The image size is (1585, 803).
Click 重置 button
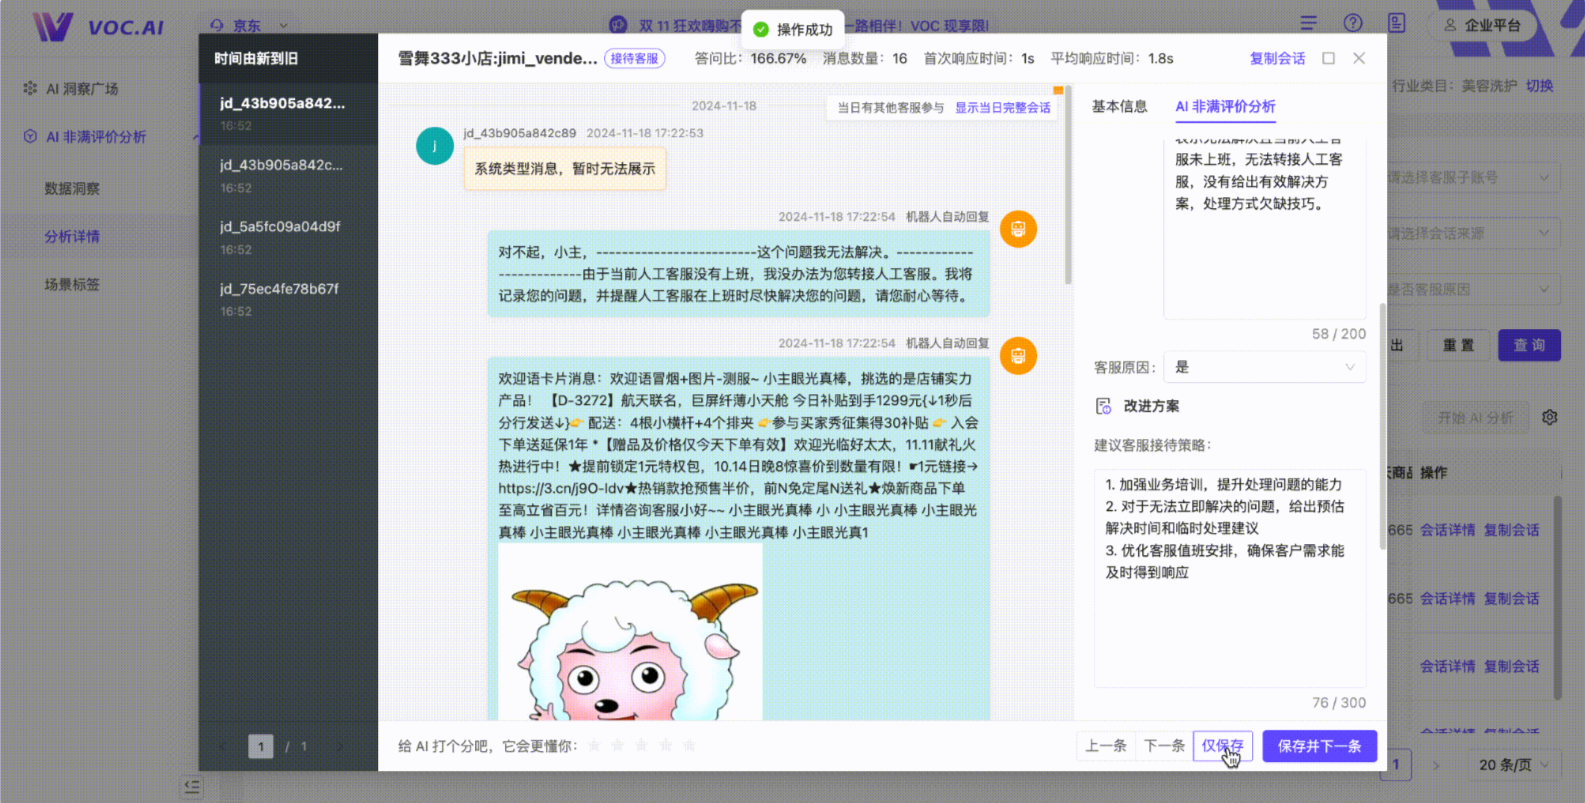(1458, 345)
